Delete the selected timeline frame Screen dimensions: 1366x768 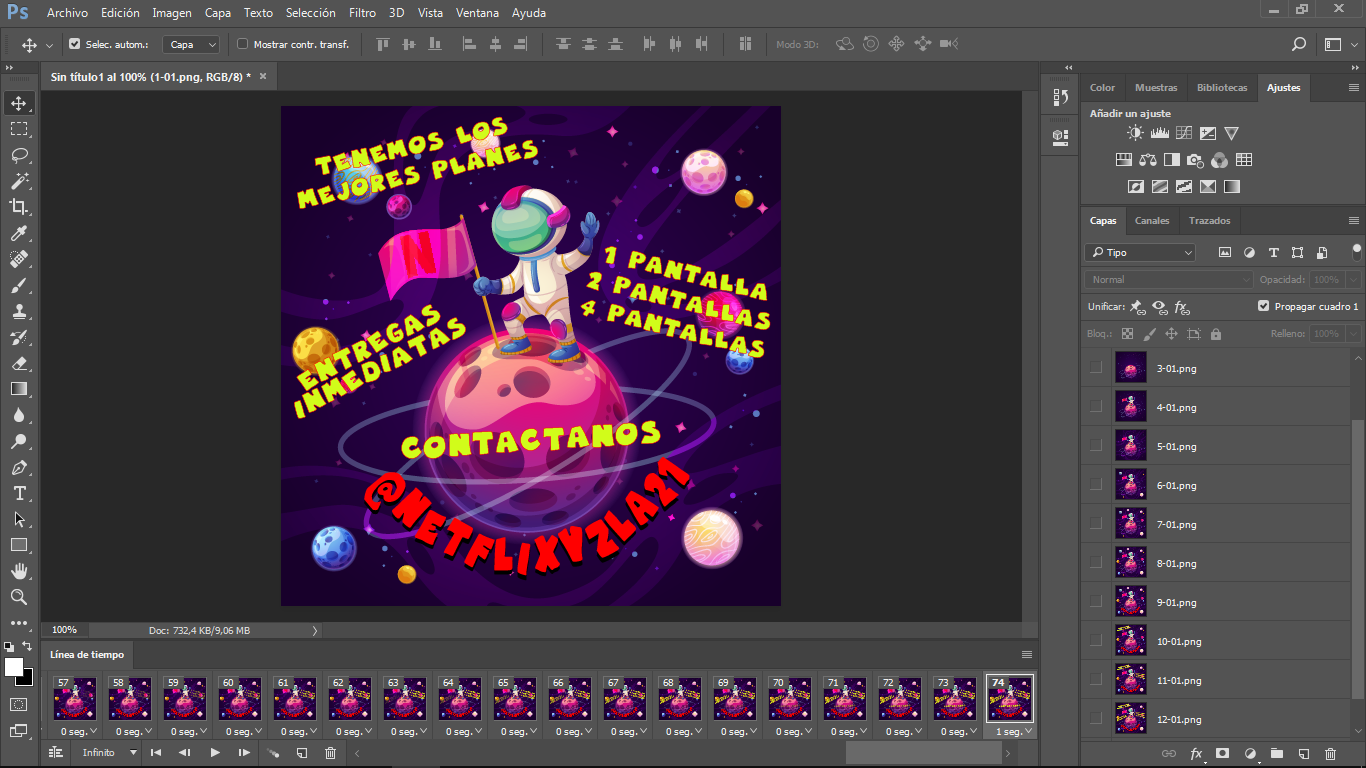tap(330, 753)
